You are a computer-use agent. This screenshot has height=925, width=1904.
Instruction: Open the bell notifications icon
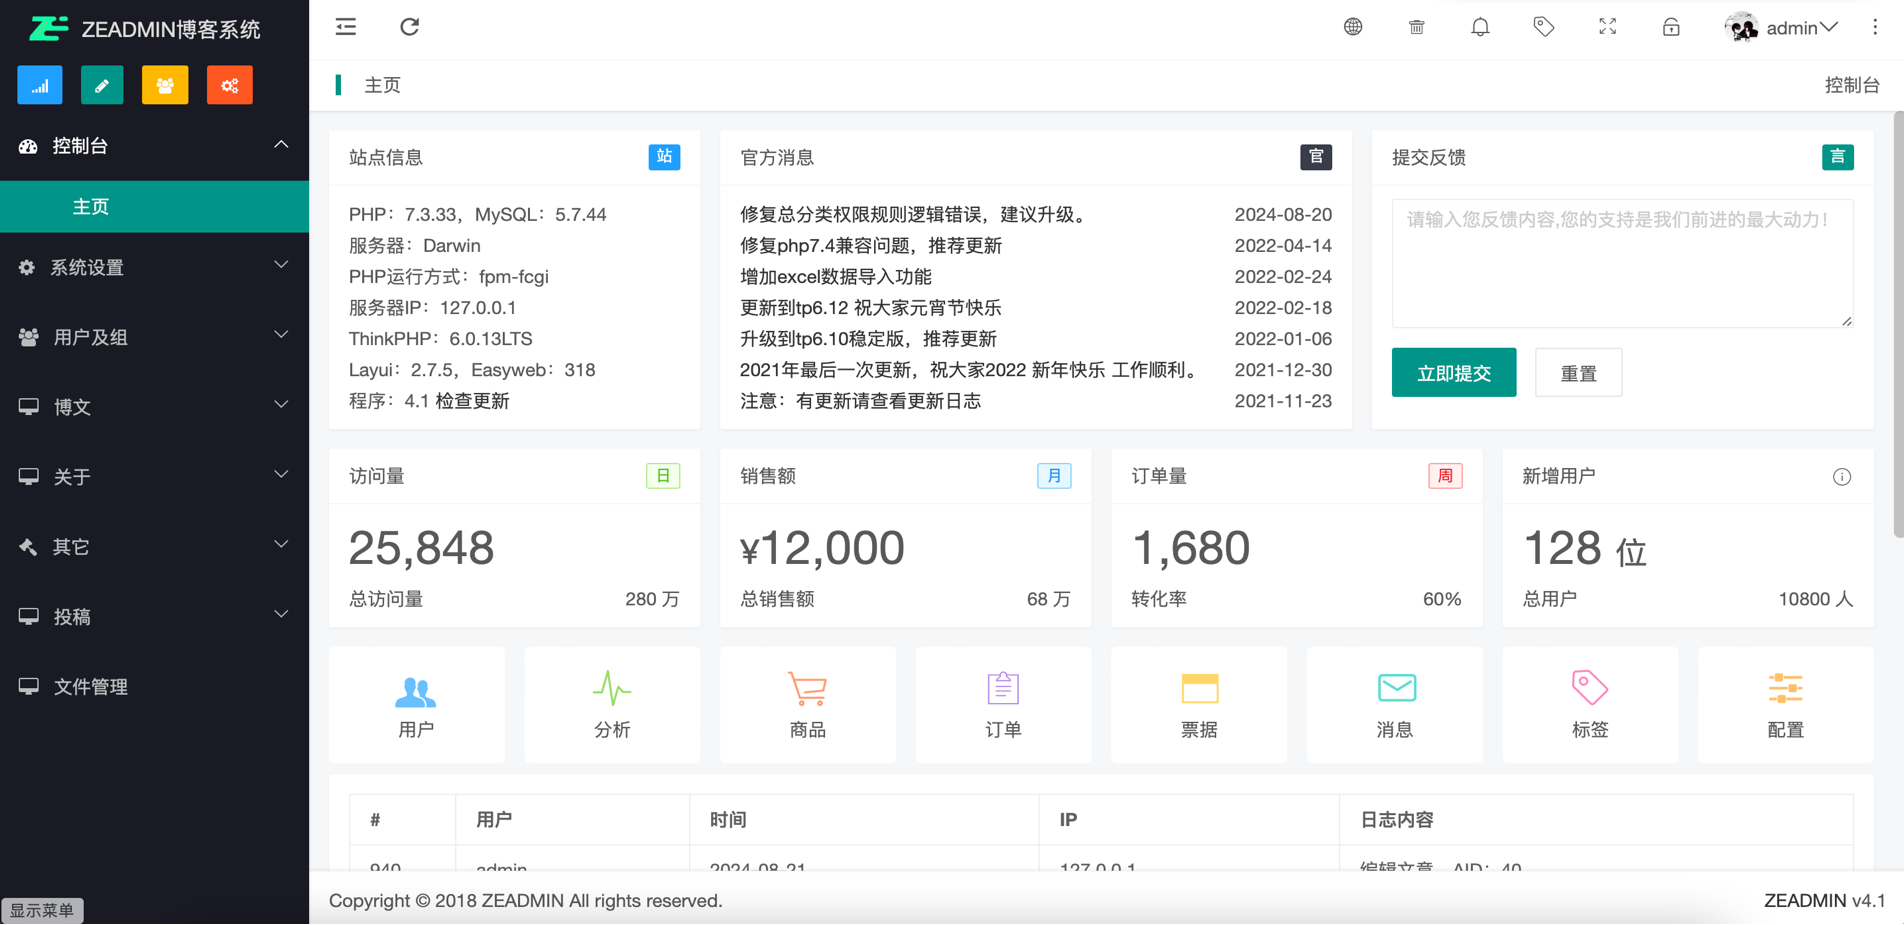click(x=1480, y=27)
